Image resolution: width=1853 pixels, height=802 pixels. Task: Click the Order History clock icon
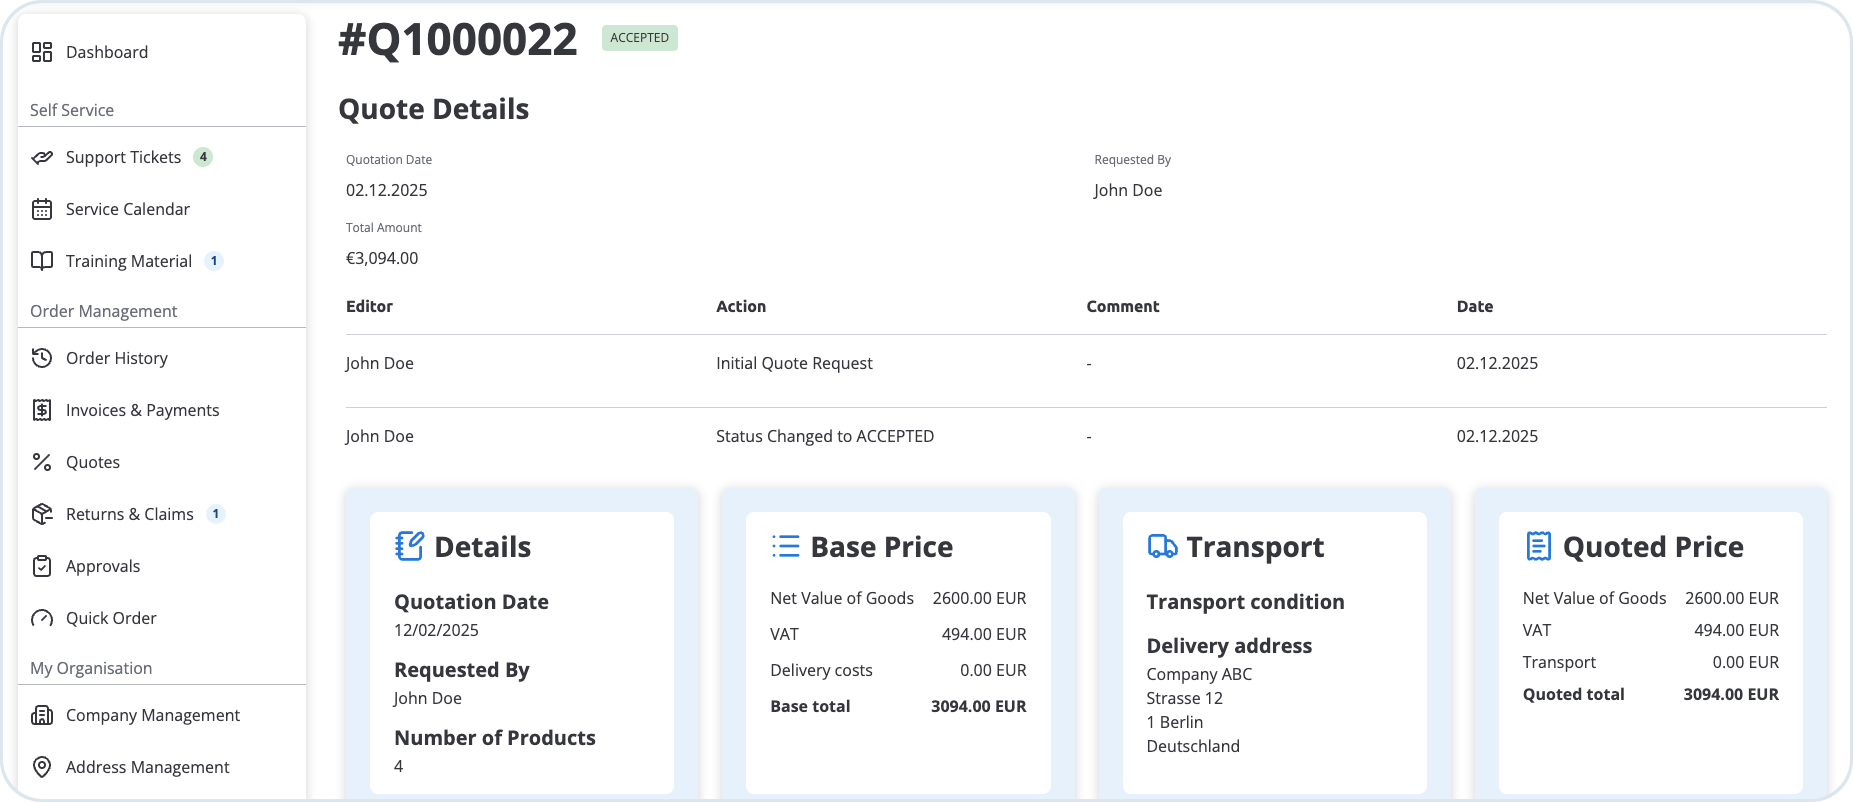42,358
